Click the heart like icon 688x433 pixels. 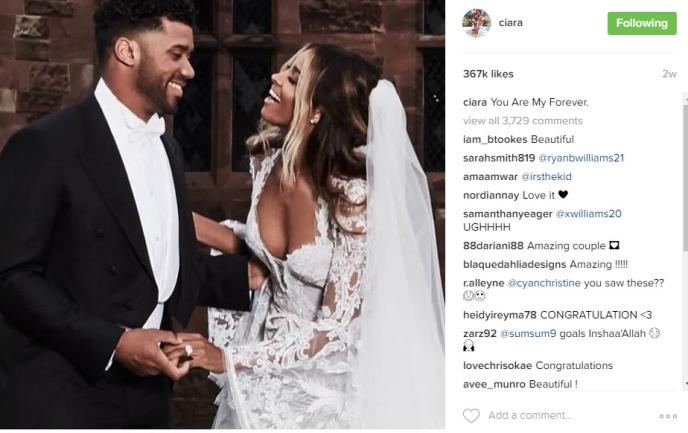[471, 415]
